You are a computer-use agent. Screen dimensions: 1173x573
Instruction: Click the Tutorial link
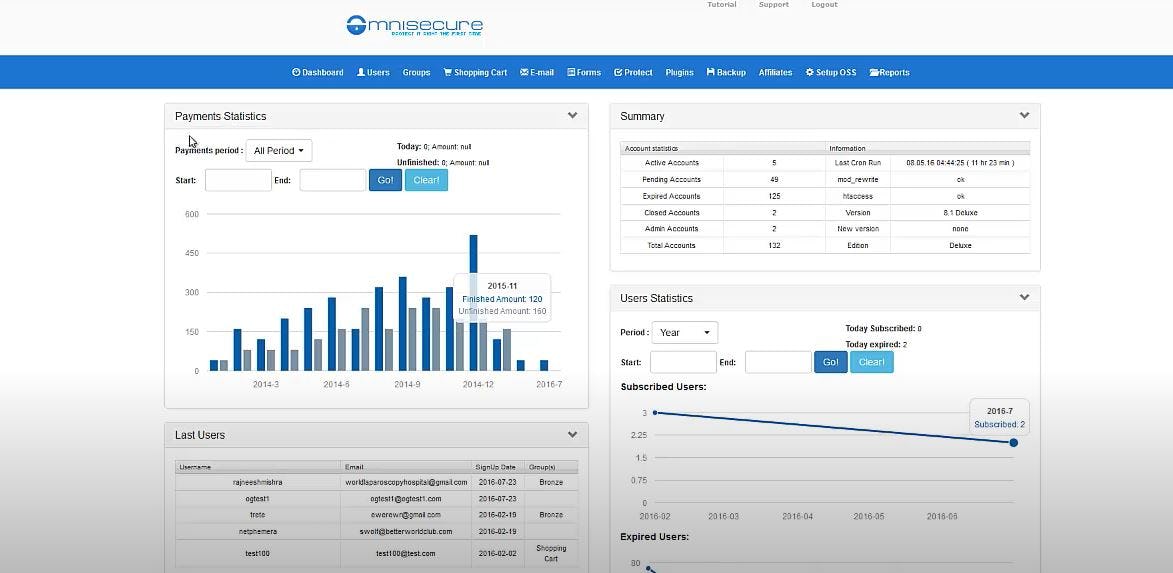pos(722,4)
